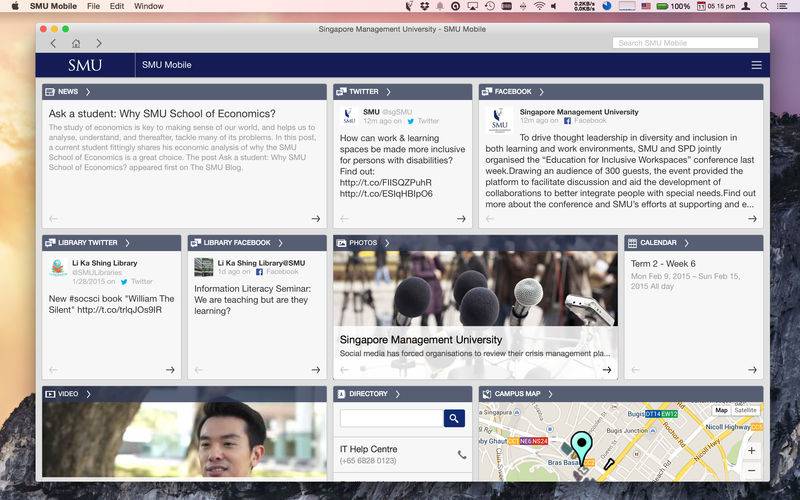Open the Window menu
This screenshot has width=800, height=500.
148,6
